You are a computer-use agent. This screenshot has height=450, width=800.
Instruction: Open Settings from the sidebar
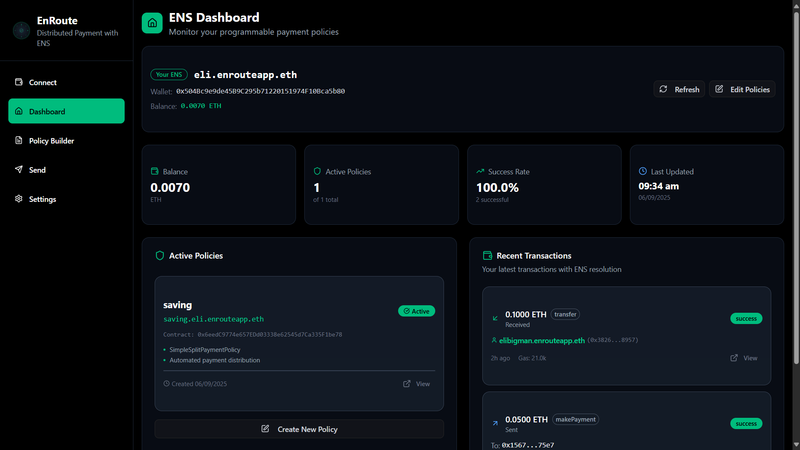click(x=42, y=199)
